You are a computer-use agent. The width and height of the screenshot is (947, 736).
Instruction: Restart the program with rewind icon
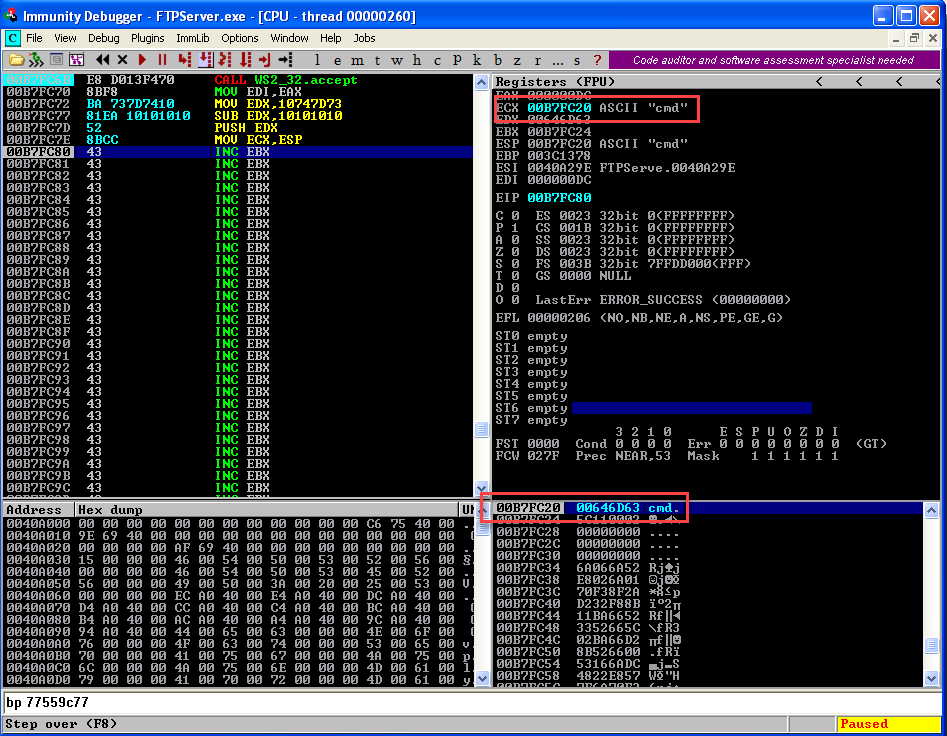103,60
